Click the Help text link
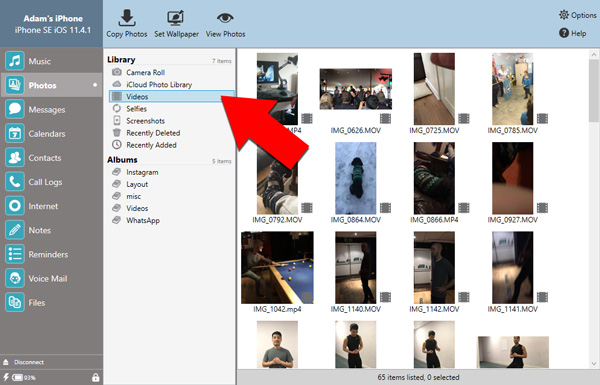The width and height of the screenshot is (600, 385). coord(579,33)
